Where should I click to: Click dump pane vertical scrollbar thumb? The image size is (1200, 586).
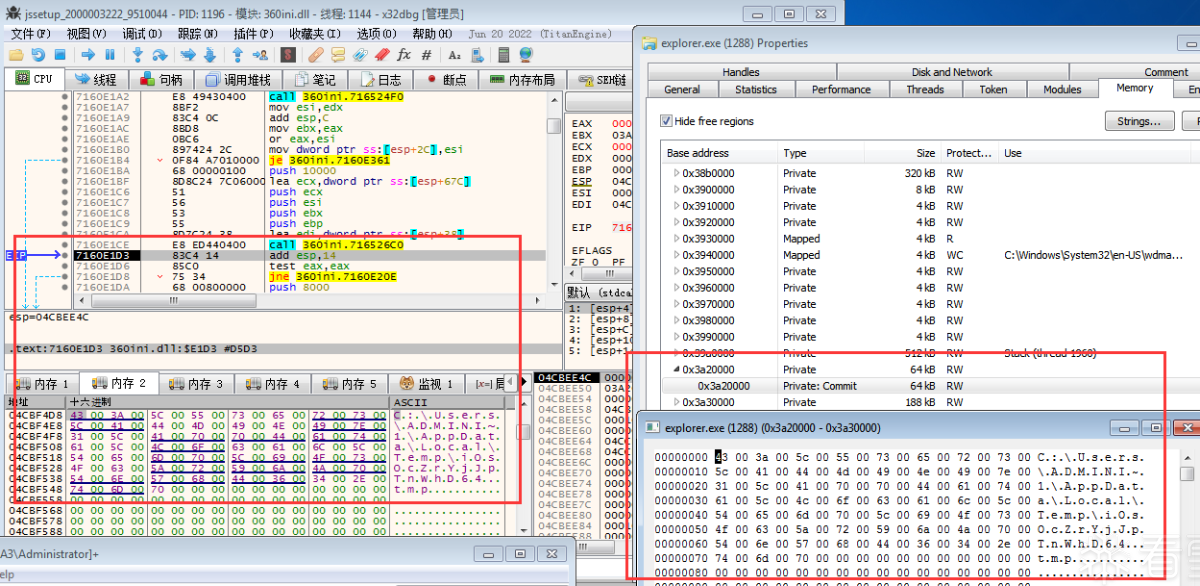[x=522, y=432]
